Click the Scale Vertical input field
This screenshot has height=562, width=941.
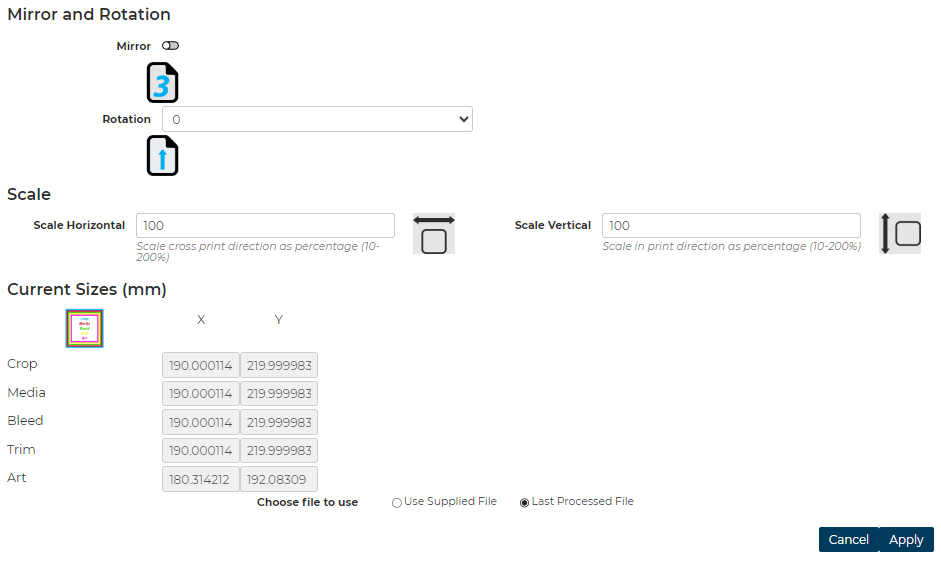731,225
